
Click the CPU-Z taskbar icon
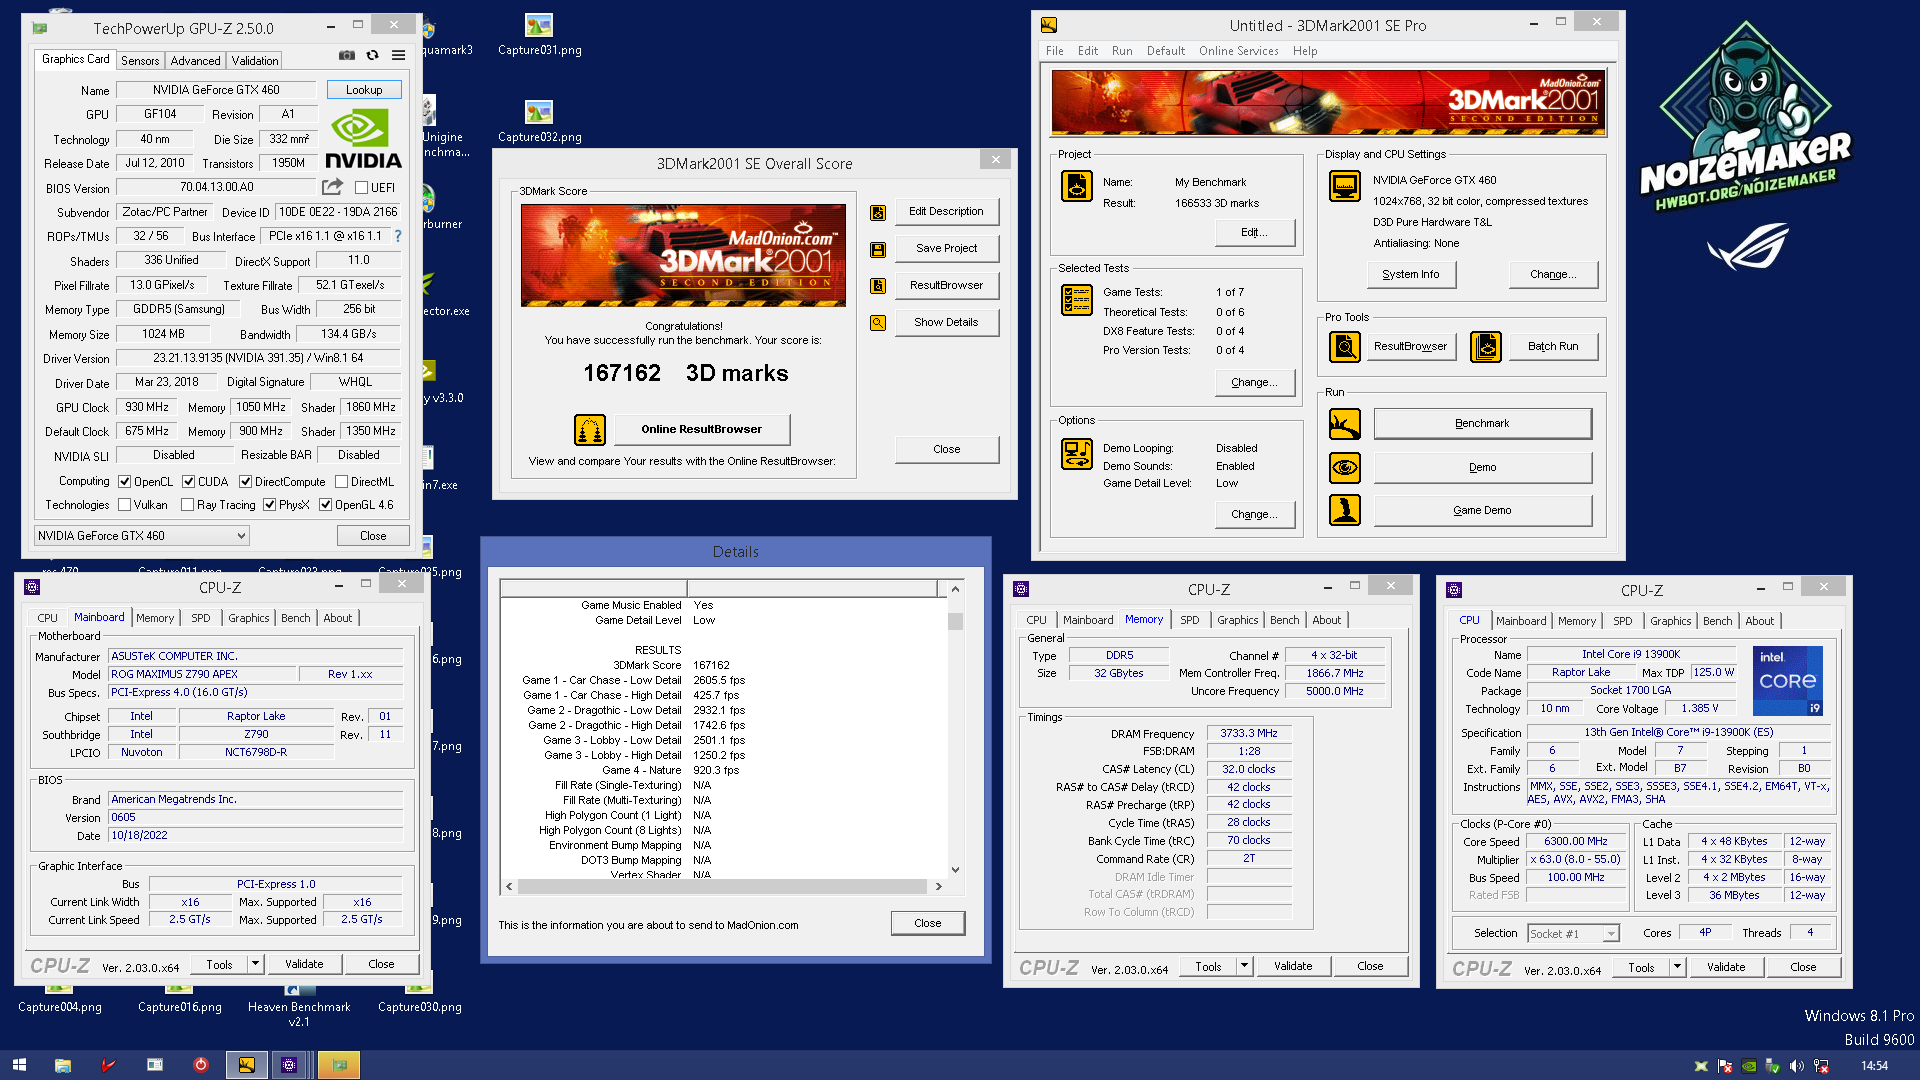tap(289, 1065)
